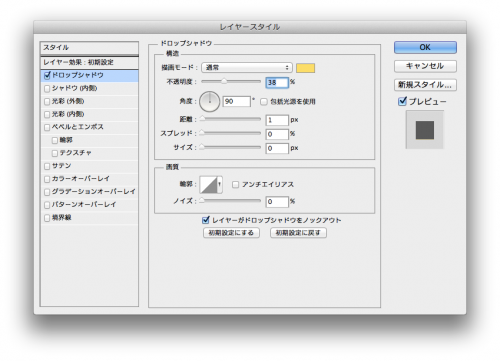Click the opacity field showing 38

point(277,82)
